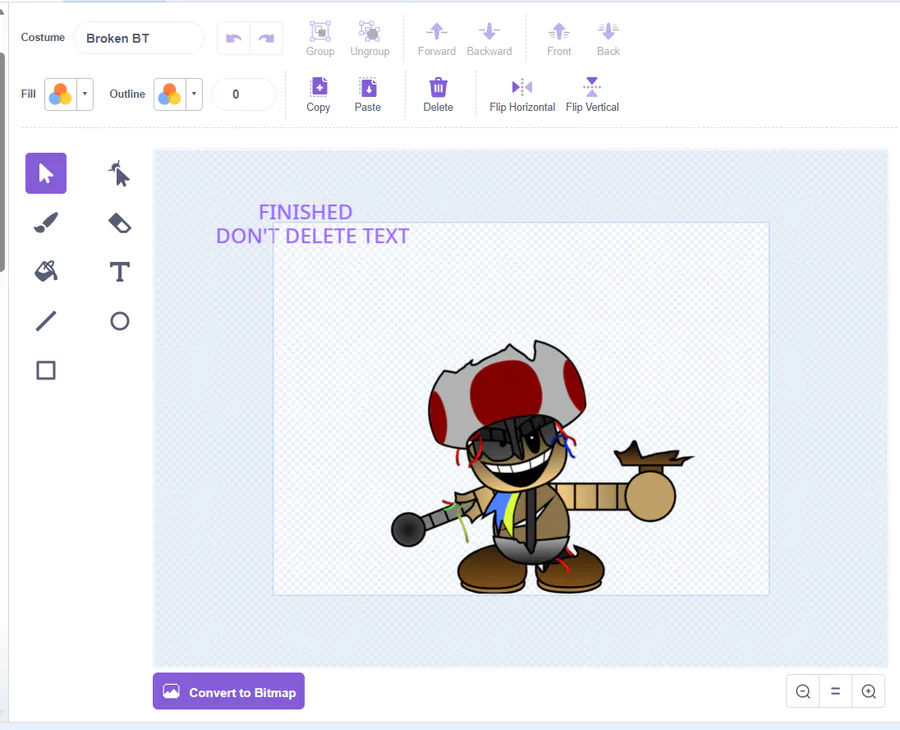Image resolution: width=900 pixels, height=730 pixels.
Task: Expand the Outline color dropdown arrow
Action: pos(194,94)
